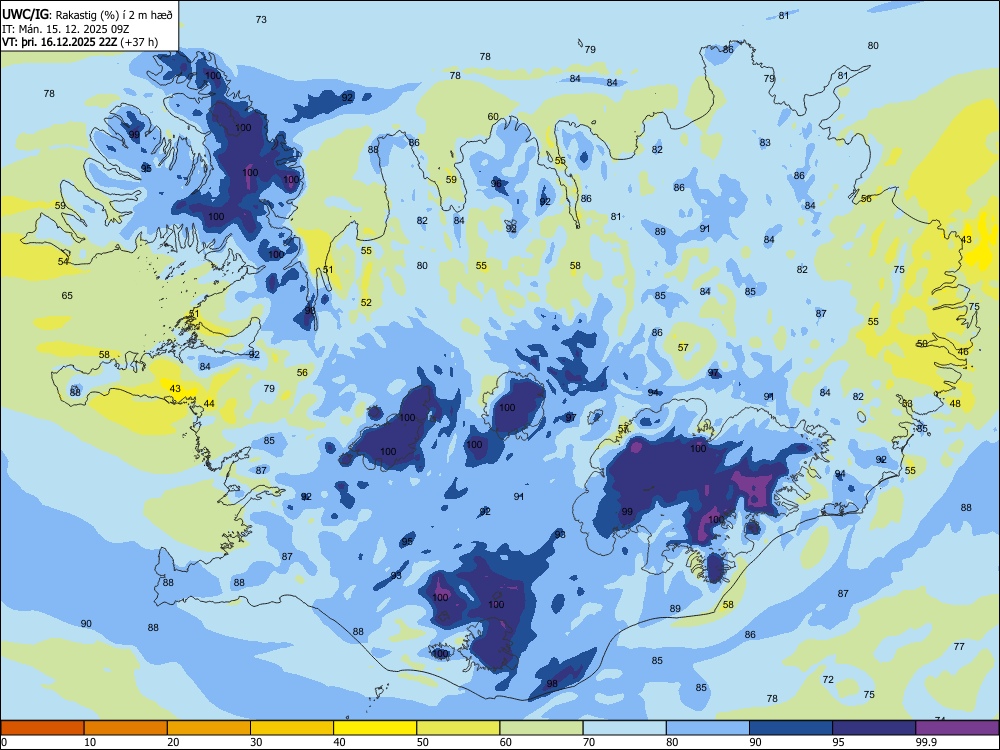Viewport: 1000px width, 750px height.
Task: Click the bright yellow 40–50 legend swatch
Action: click(x=375, y=728)
